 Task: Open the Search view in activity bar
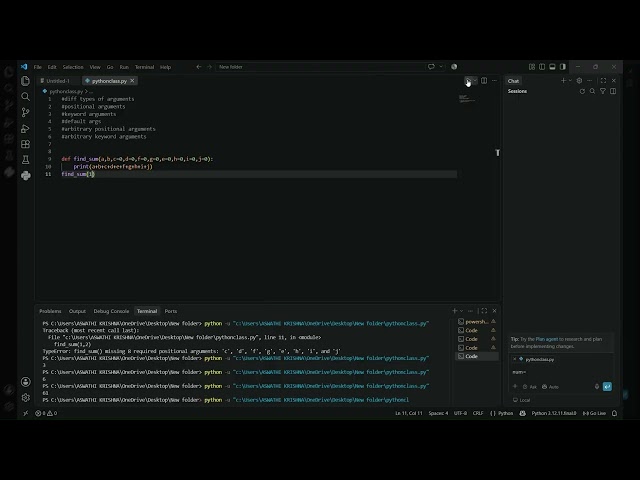25,96
